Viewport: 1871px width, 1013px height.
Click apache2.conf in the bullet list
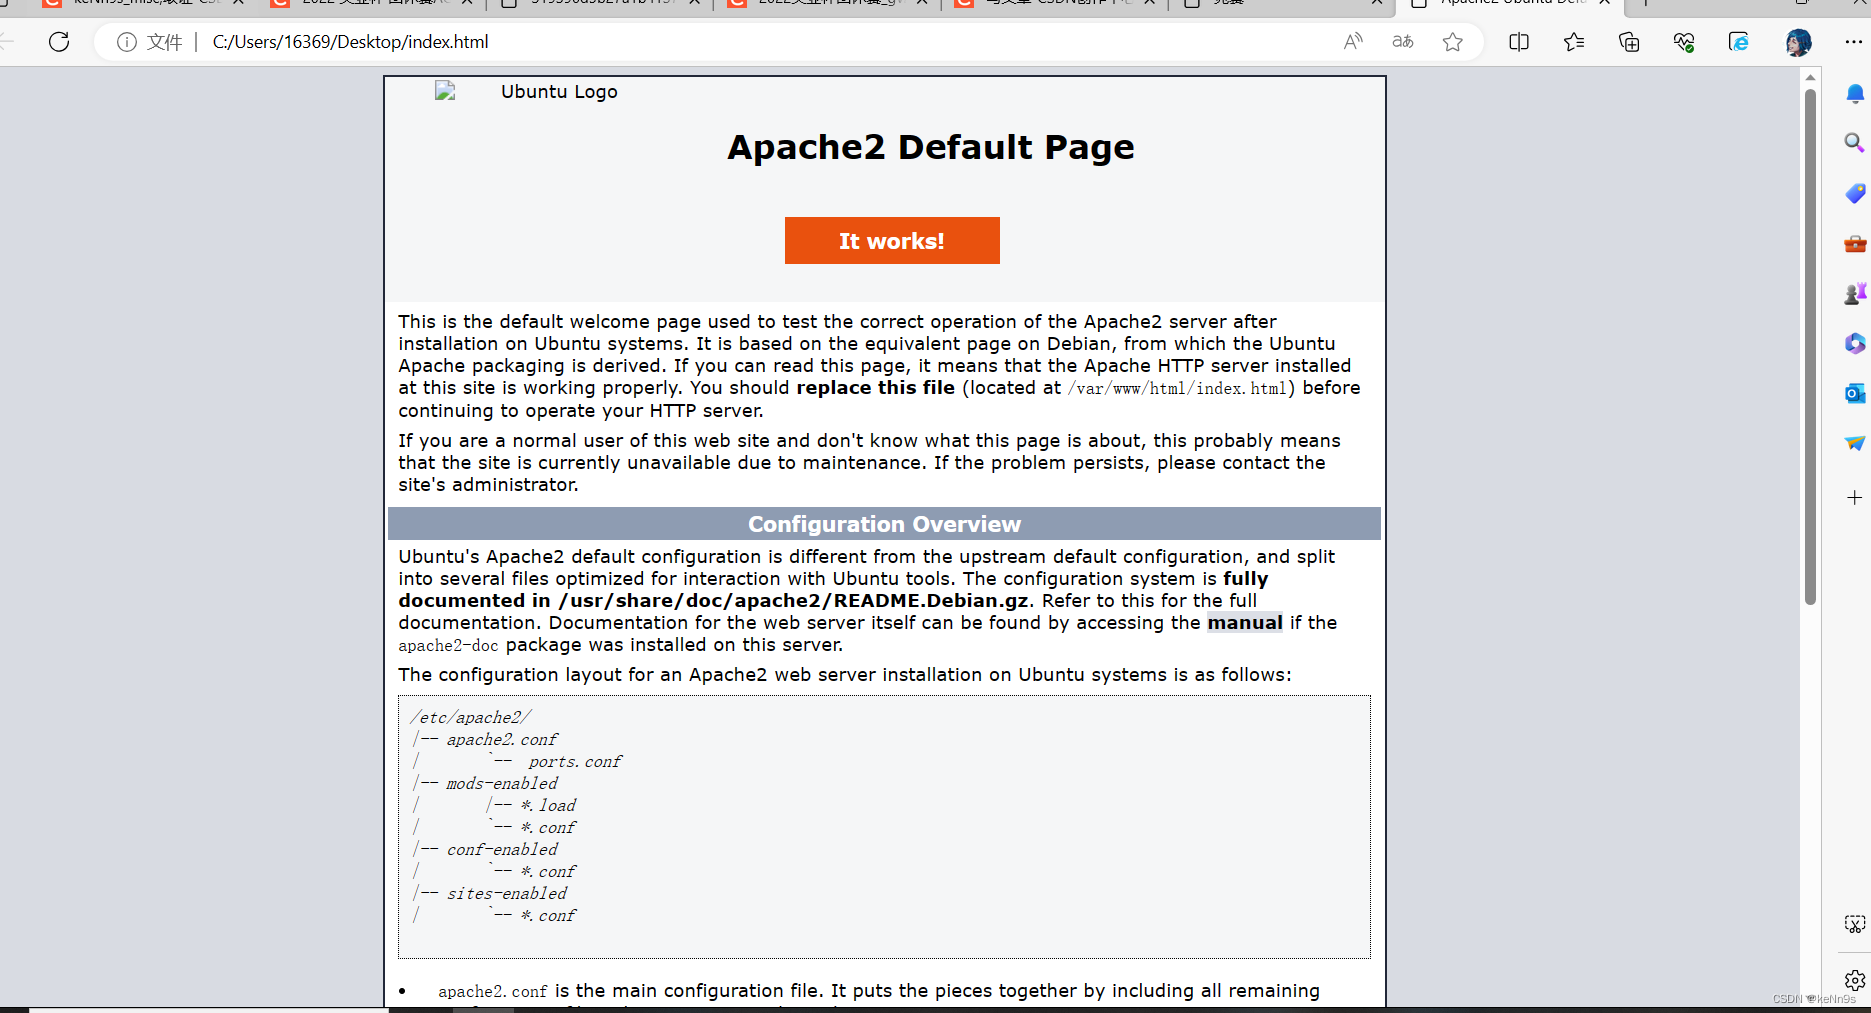492,991
